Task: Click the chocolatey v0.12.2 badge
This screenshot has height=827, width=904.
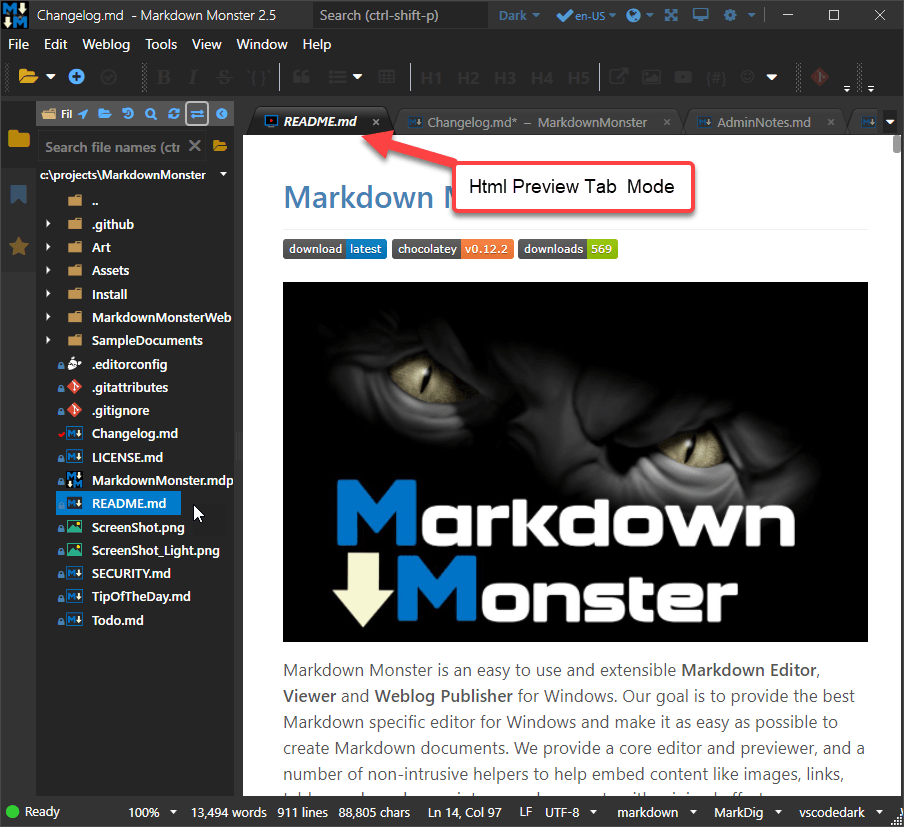Action: pyautogui.click(x=453, y=249)
